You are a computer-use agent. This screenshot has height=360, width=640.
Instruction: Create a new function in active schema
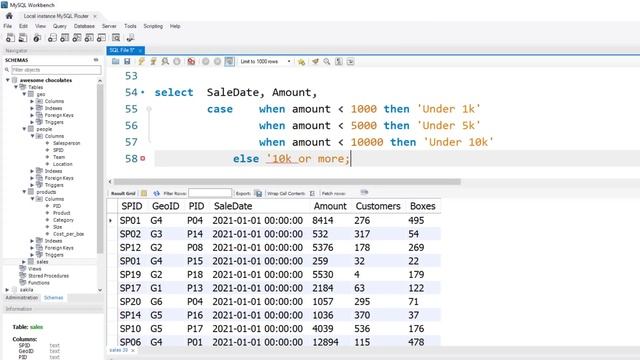(101, 38)
